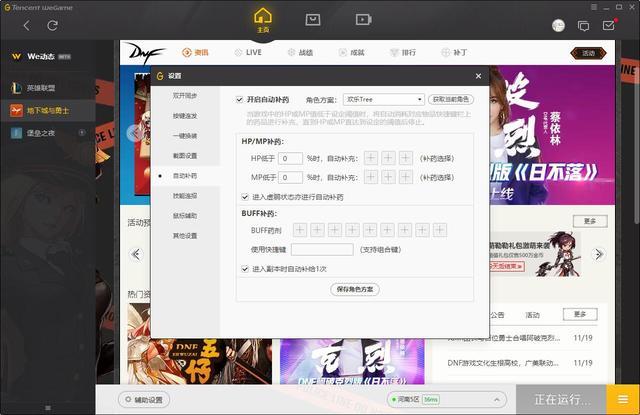Open the yellow menu icon beside 正在运行
640x415 pixels.
(622, 399)
